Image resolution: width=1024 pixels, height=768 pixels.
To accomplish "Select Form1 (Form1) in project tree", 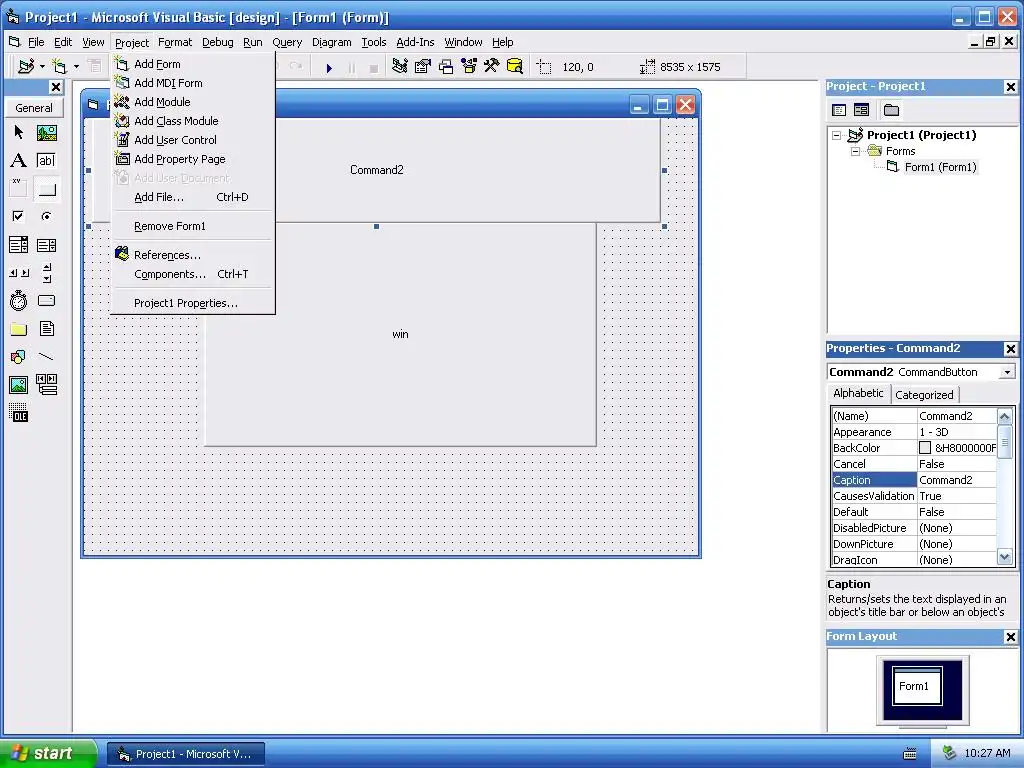I will coord(940,167).
